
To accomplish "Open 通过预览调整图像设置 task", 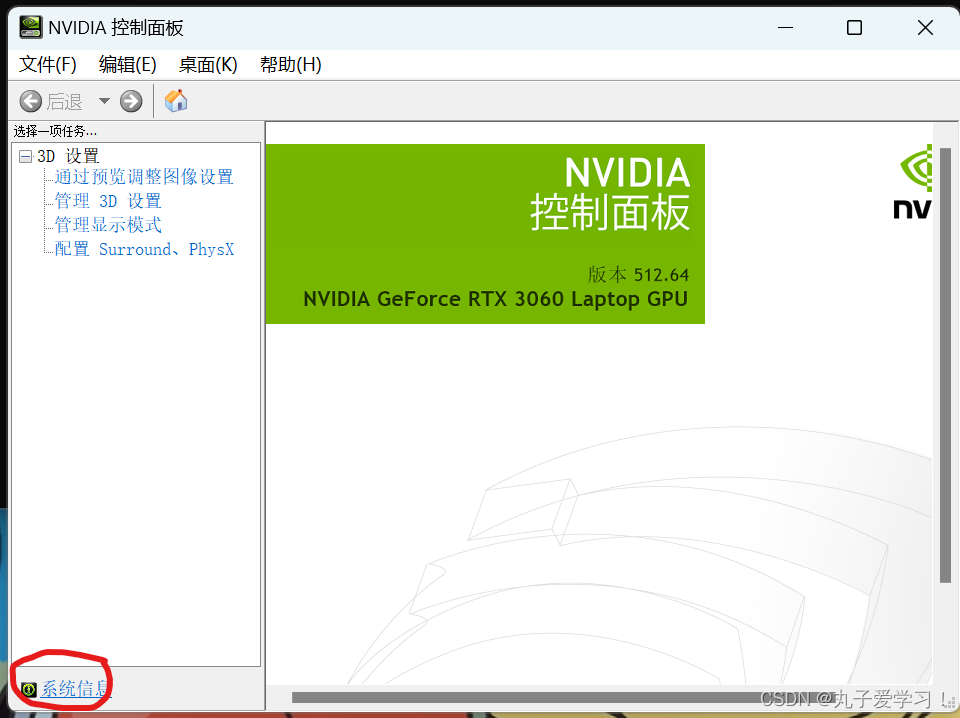I will 144,177.
